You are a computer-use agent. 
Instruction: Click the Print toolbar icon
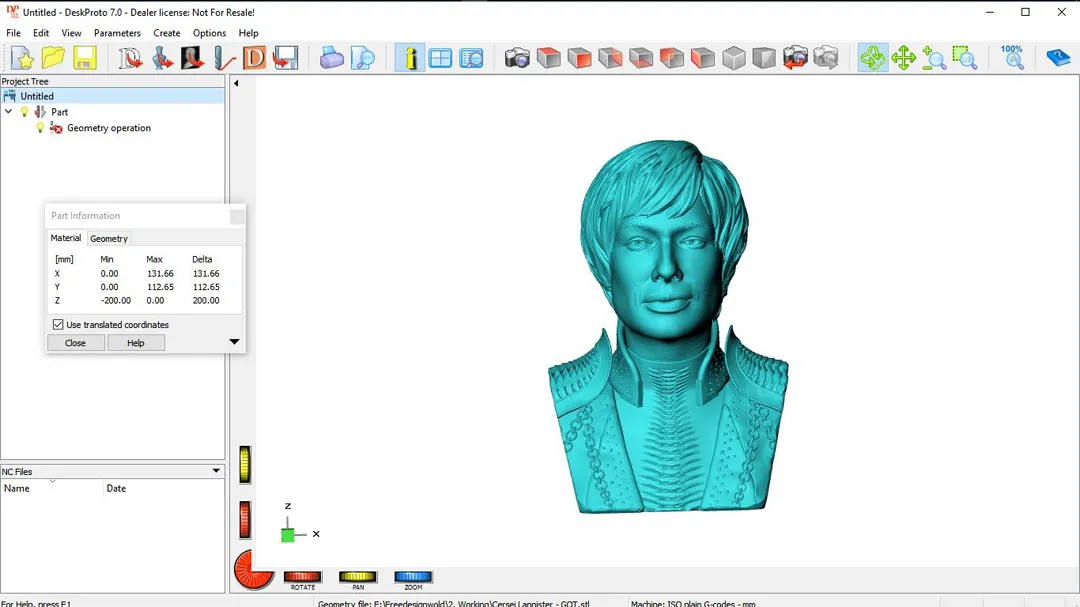(x=331, y=58)
